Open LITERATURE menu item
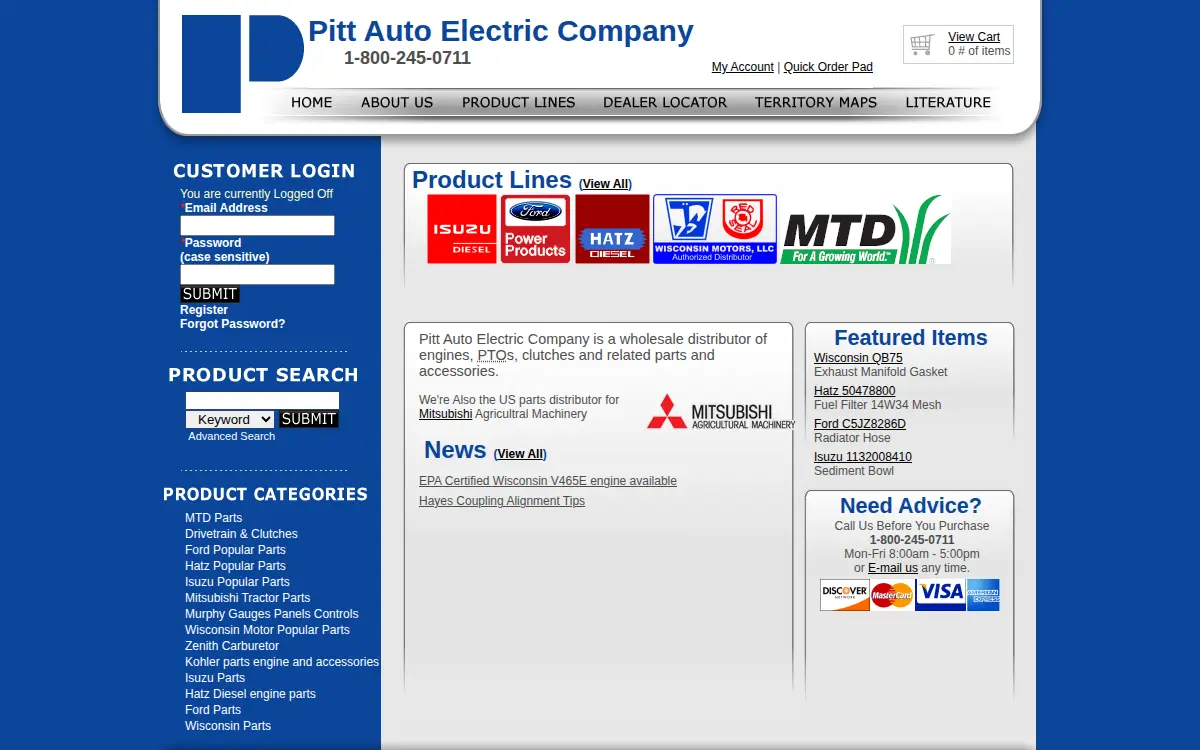 click(x=948, y=102)
